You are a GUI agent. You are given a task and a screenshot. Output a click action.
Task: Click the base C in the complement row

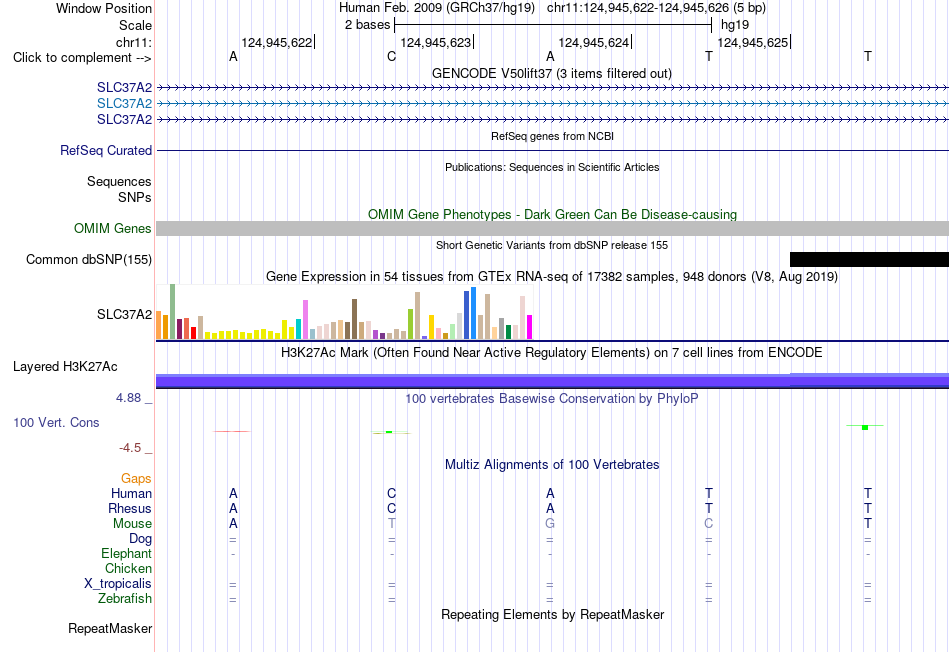pos(391,56)
